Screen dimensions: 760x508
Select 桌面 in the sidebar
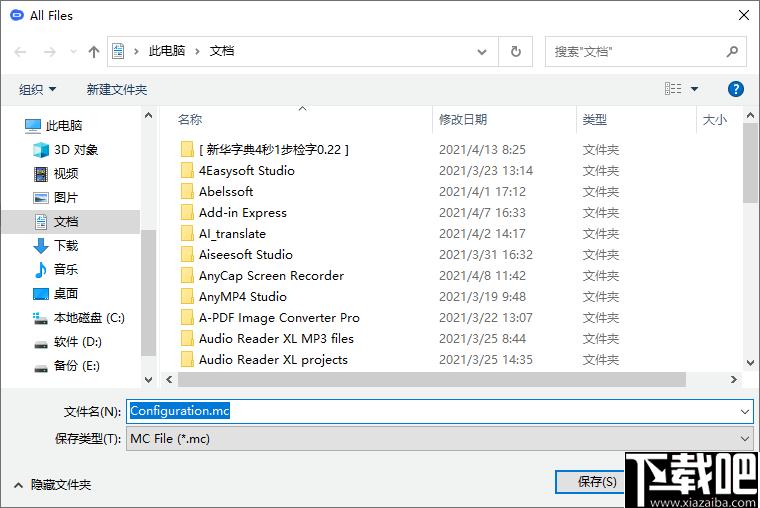pyautogui.click(x=56, y=294)
